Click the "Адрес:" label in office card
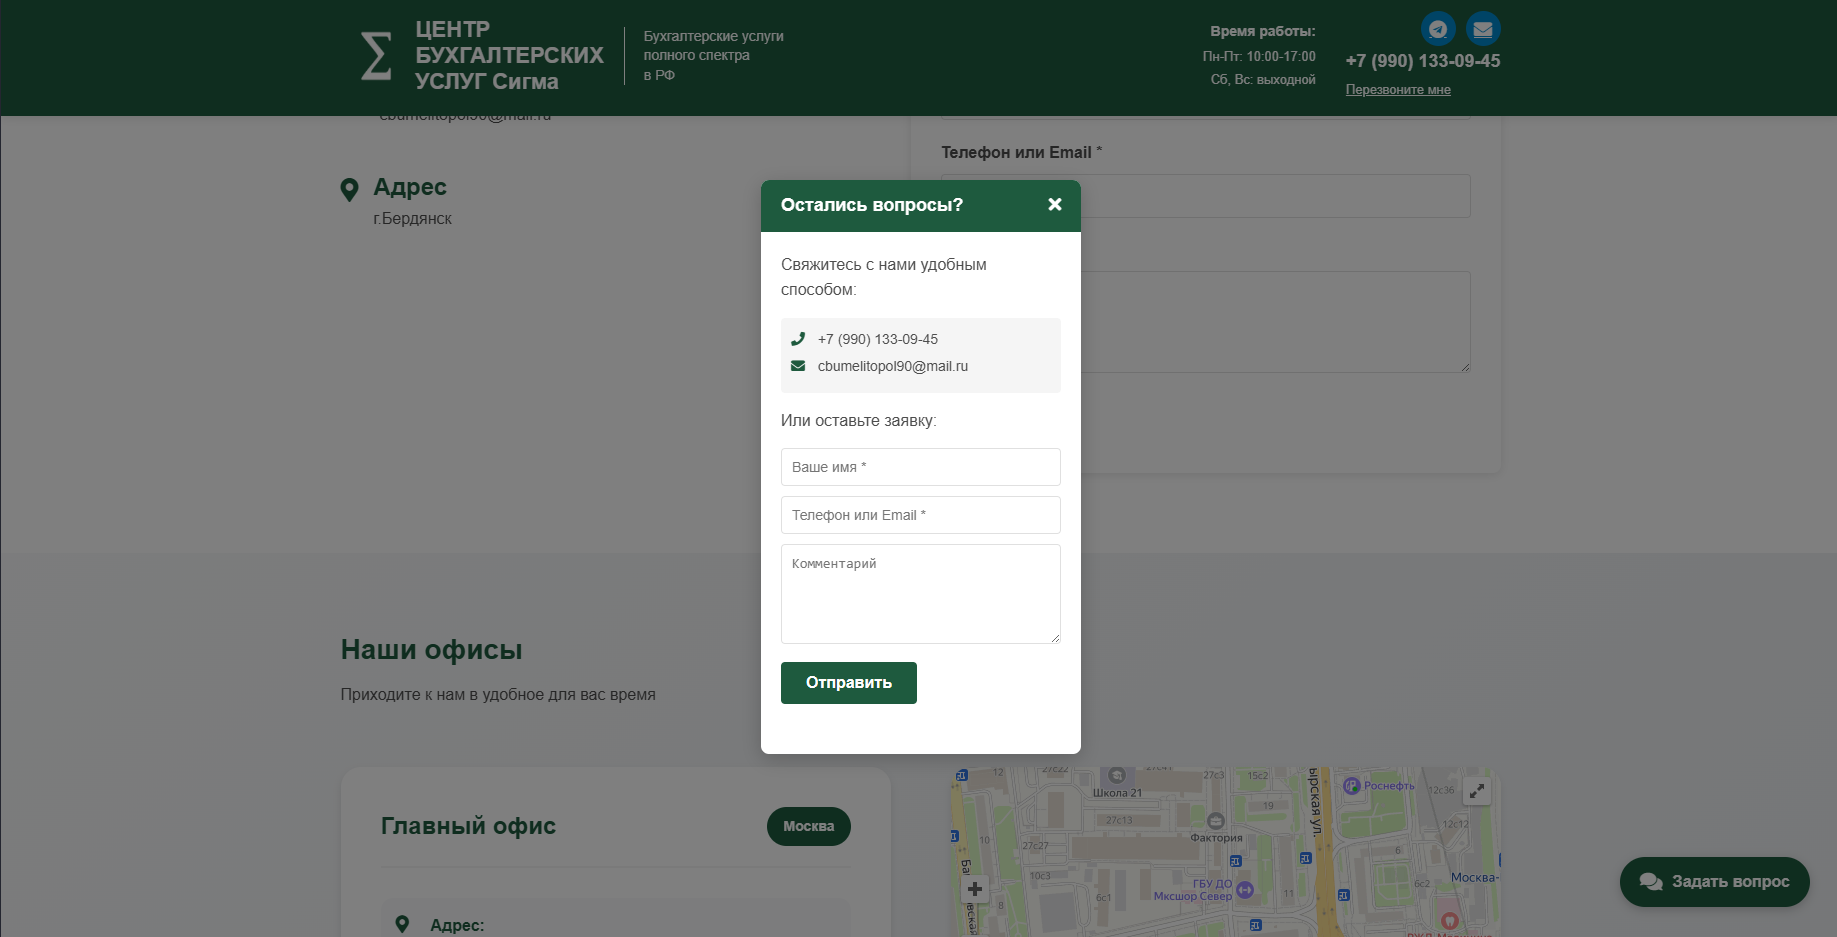 (x=457, y=926)
